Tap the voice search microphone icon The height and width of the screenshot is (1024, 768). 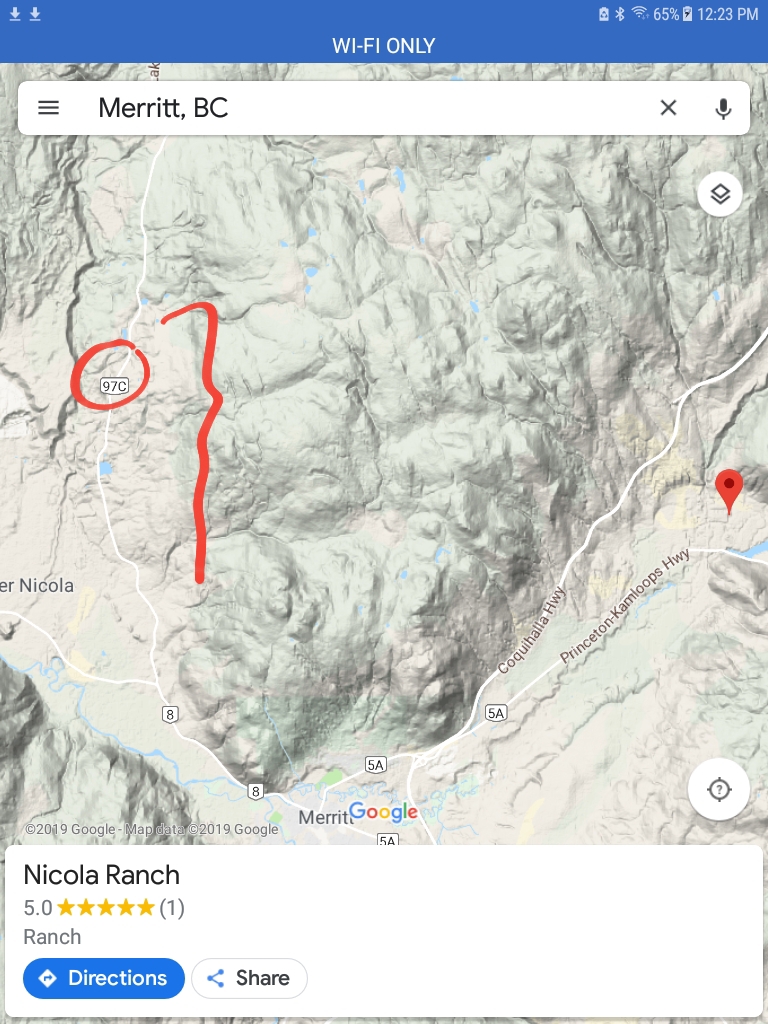click(723, 108)
